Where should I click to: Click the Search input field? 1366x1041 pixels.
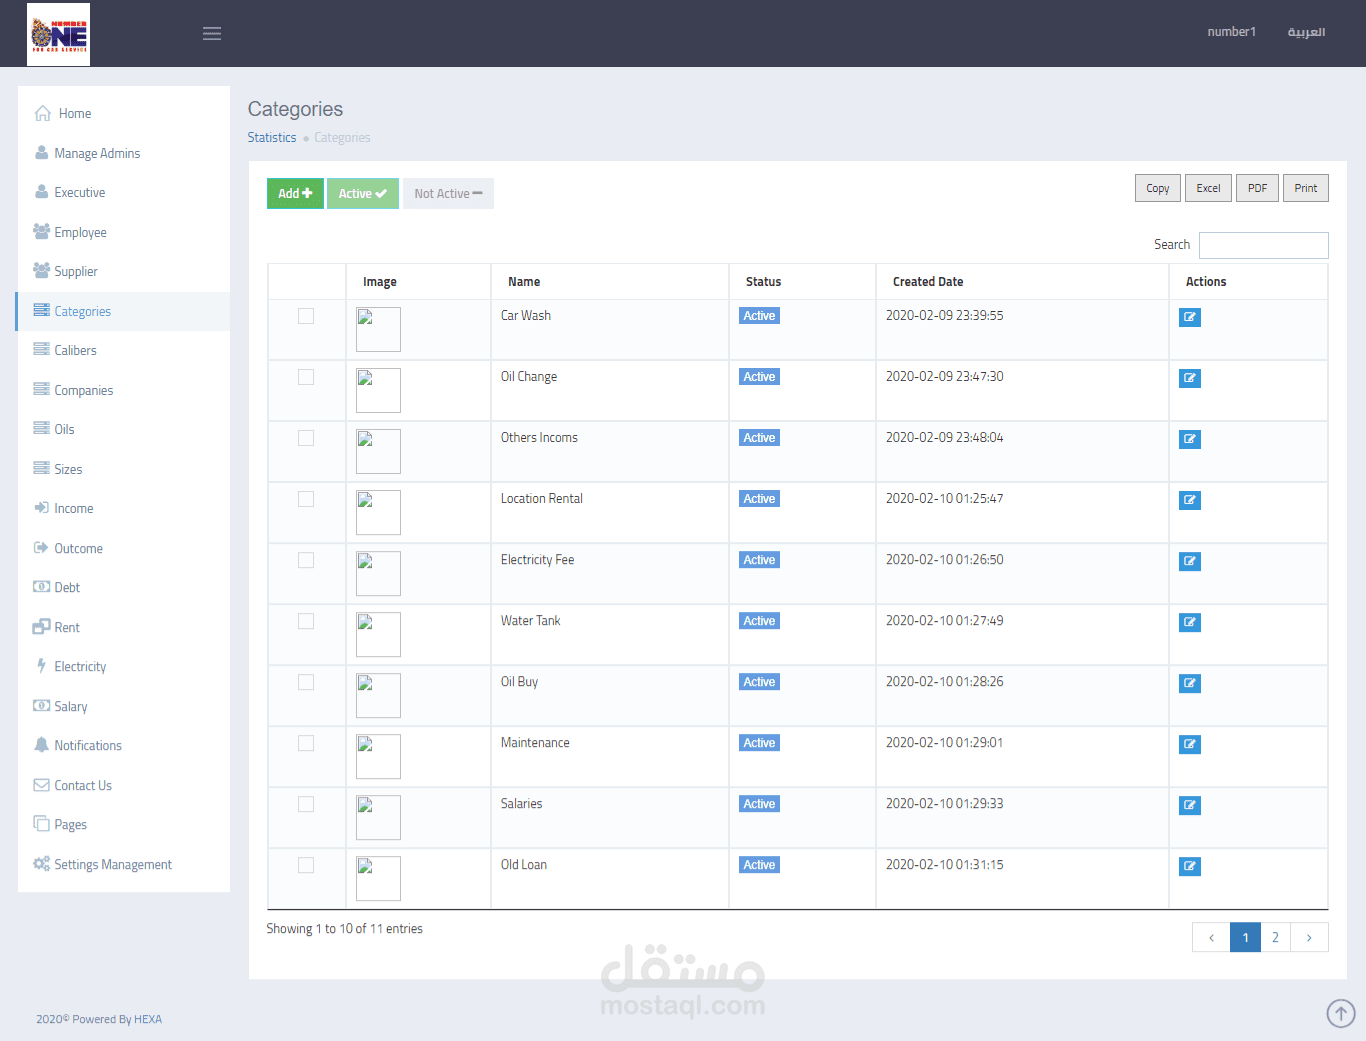tap(1264, 245)
